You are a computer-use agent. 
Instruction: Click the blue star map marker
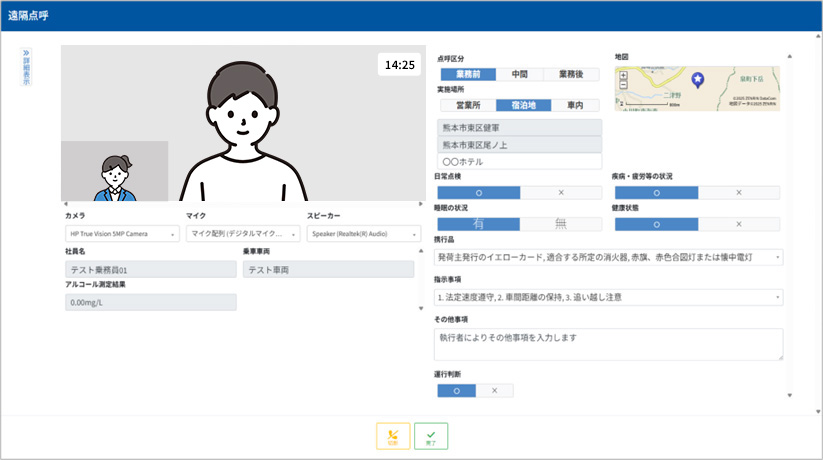697,80
